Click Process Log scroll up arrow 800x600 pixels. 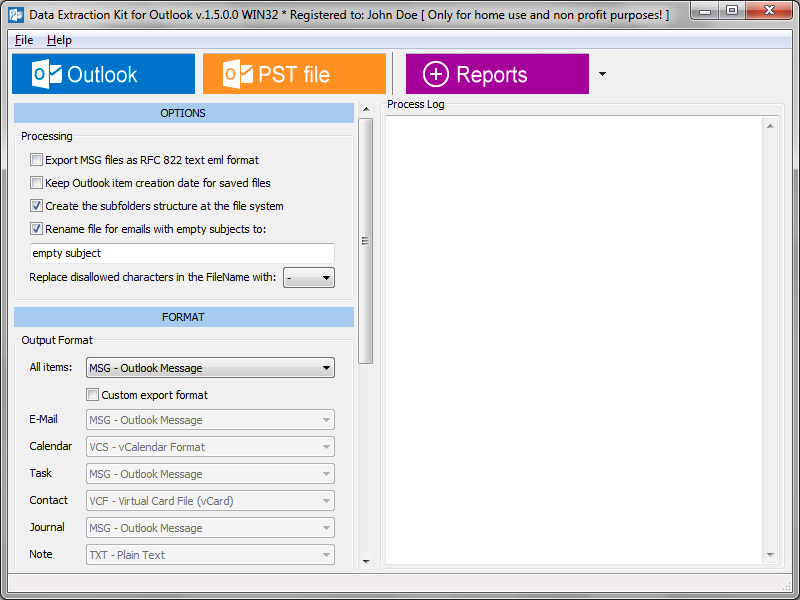(770, 126)
